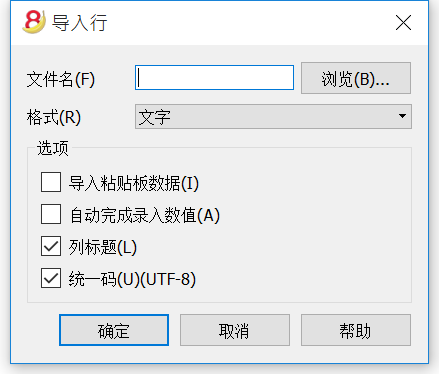
Task: Click the 导入粘贴板数据(I) label text
Action: (x=134, y=183)
